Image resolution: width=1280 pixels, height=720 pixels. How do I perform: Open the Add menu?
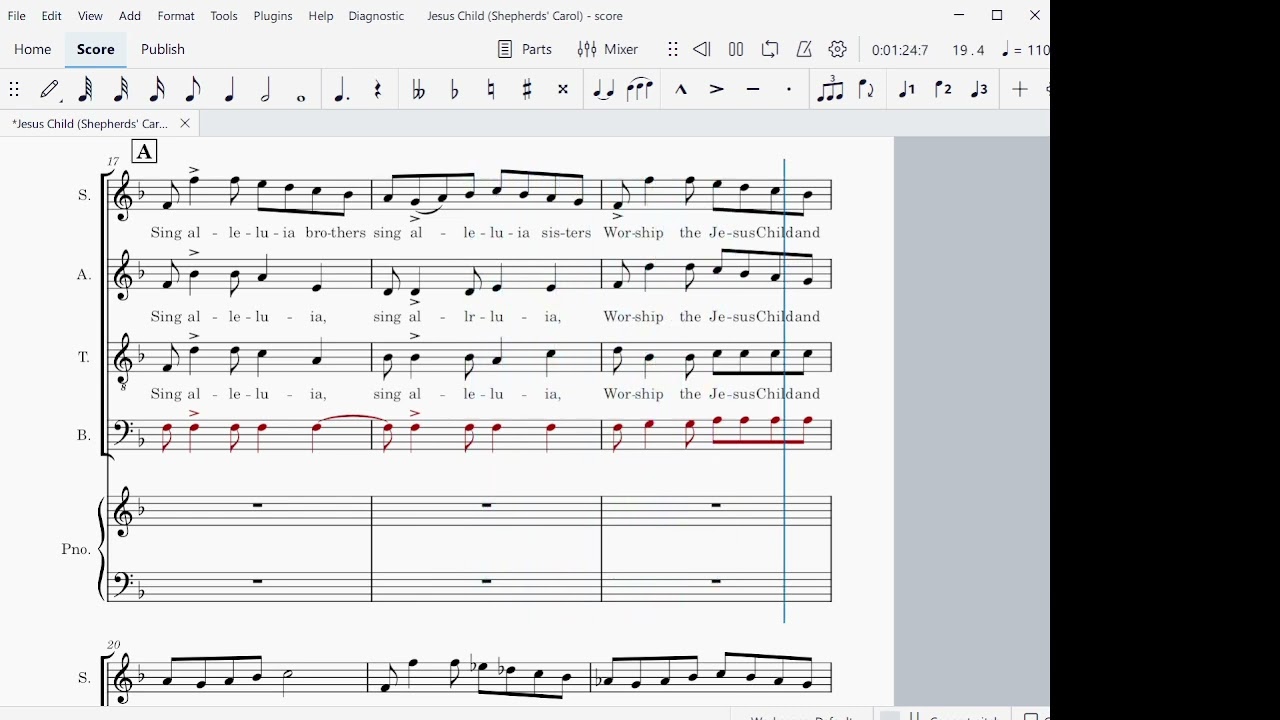pos(130,16)
